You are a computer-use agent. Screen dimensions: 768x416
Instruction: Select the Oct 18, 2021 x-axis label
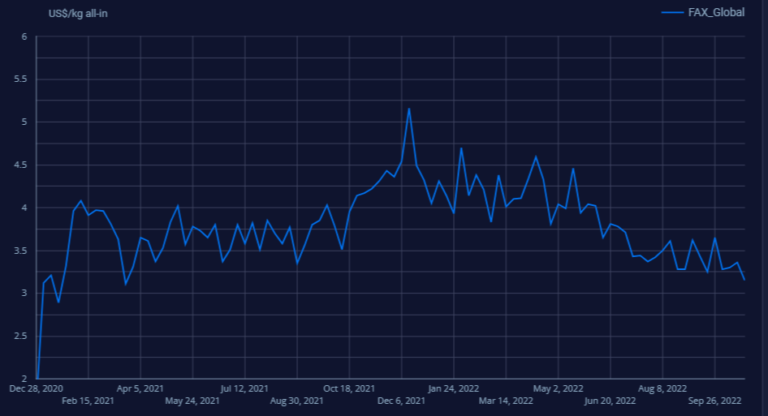pos(349,388)
